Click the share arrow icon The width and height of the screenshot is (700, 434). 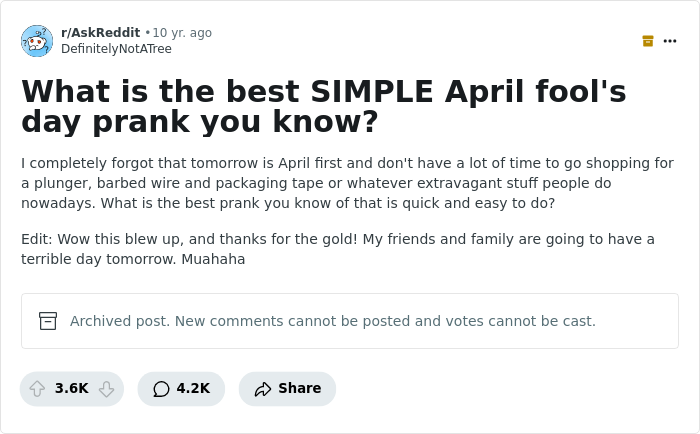point(263,389)
